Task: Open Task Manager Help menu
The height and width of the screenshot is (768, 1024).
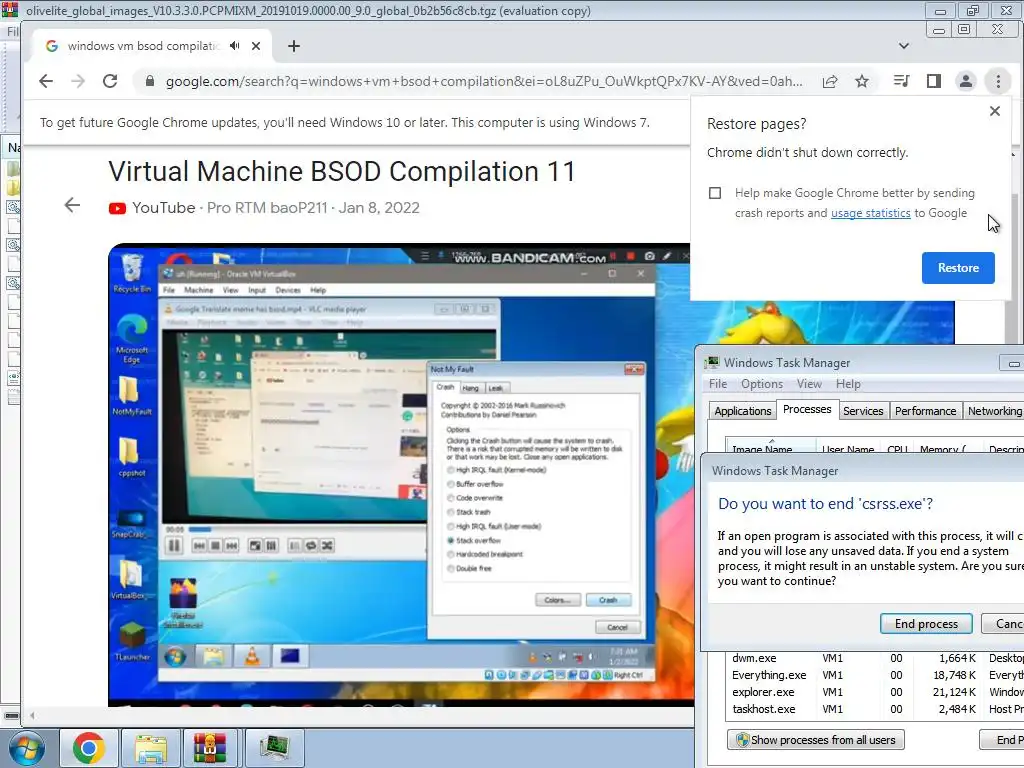Action: (x=848, y=384)
